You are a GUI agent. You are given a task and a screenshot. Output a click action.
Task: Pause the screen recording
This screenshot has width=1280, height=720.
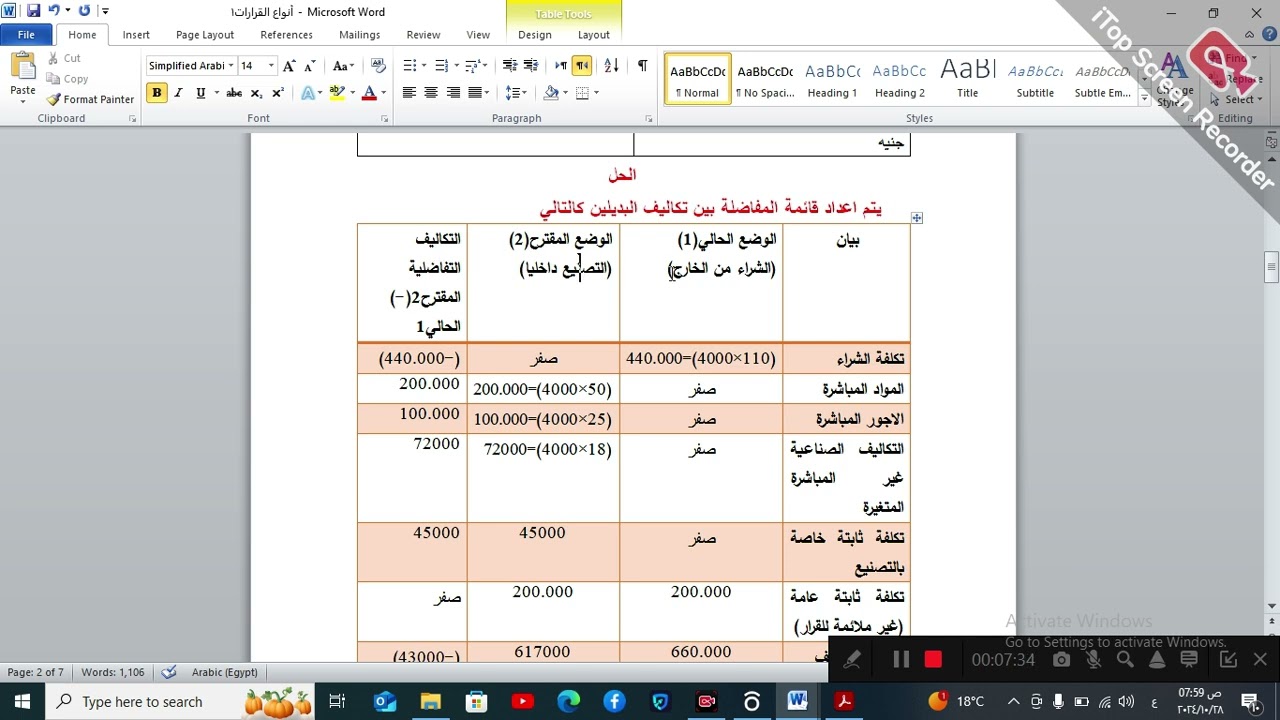point(901,660)
